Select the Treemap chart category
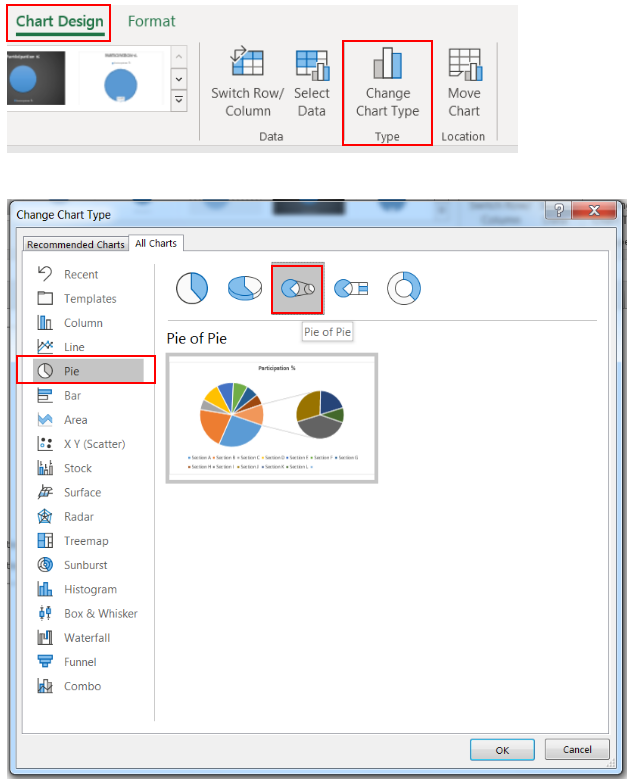The image size is (632, 780). (x=89, y=541)
